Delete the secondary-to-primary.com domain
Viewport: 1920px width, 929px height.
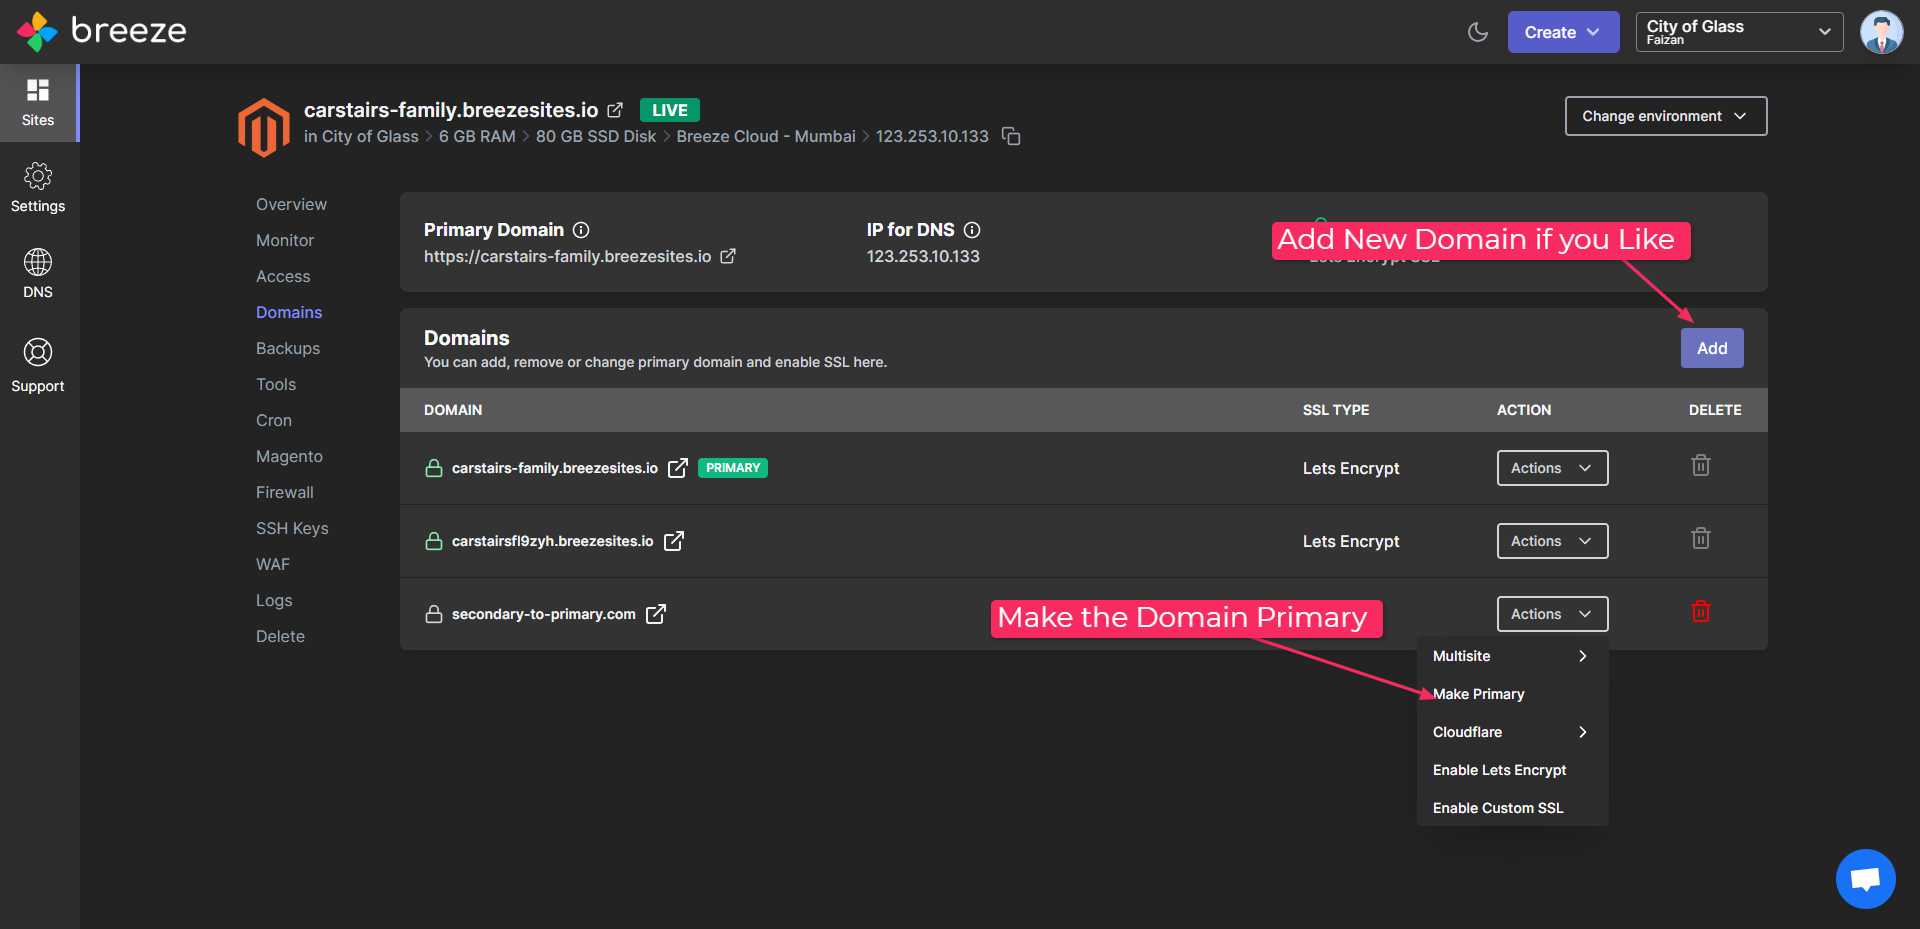1701,611
